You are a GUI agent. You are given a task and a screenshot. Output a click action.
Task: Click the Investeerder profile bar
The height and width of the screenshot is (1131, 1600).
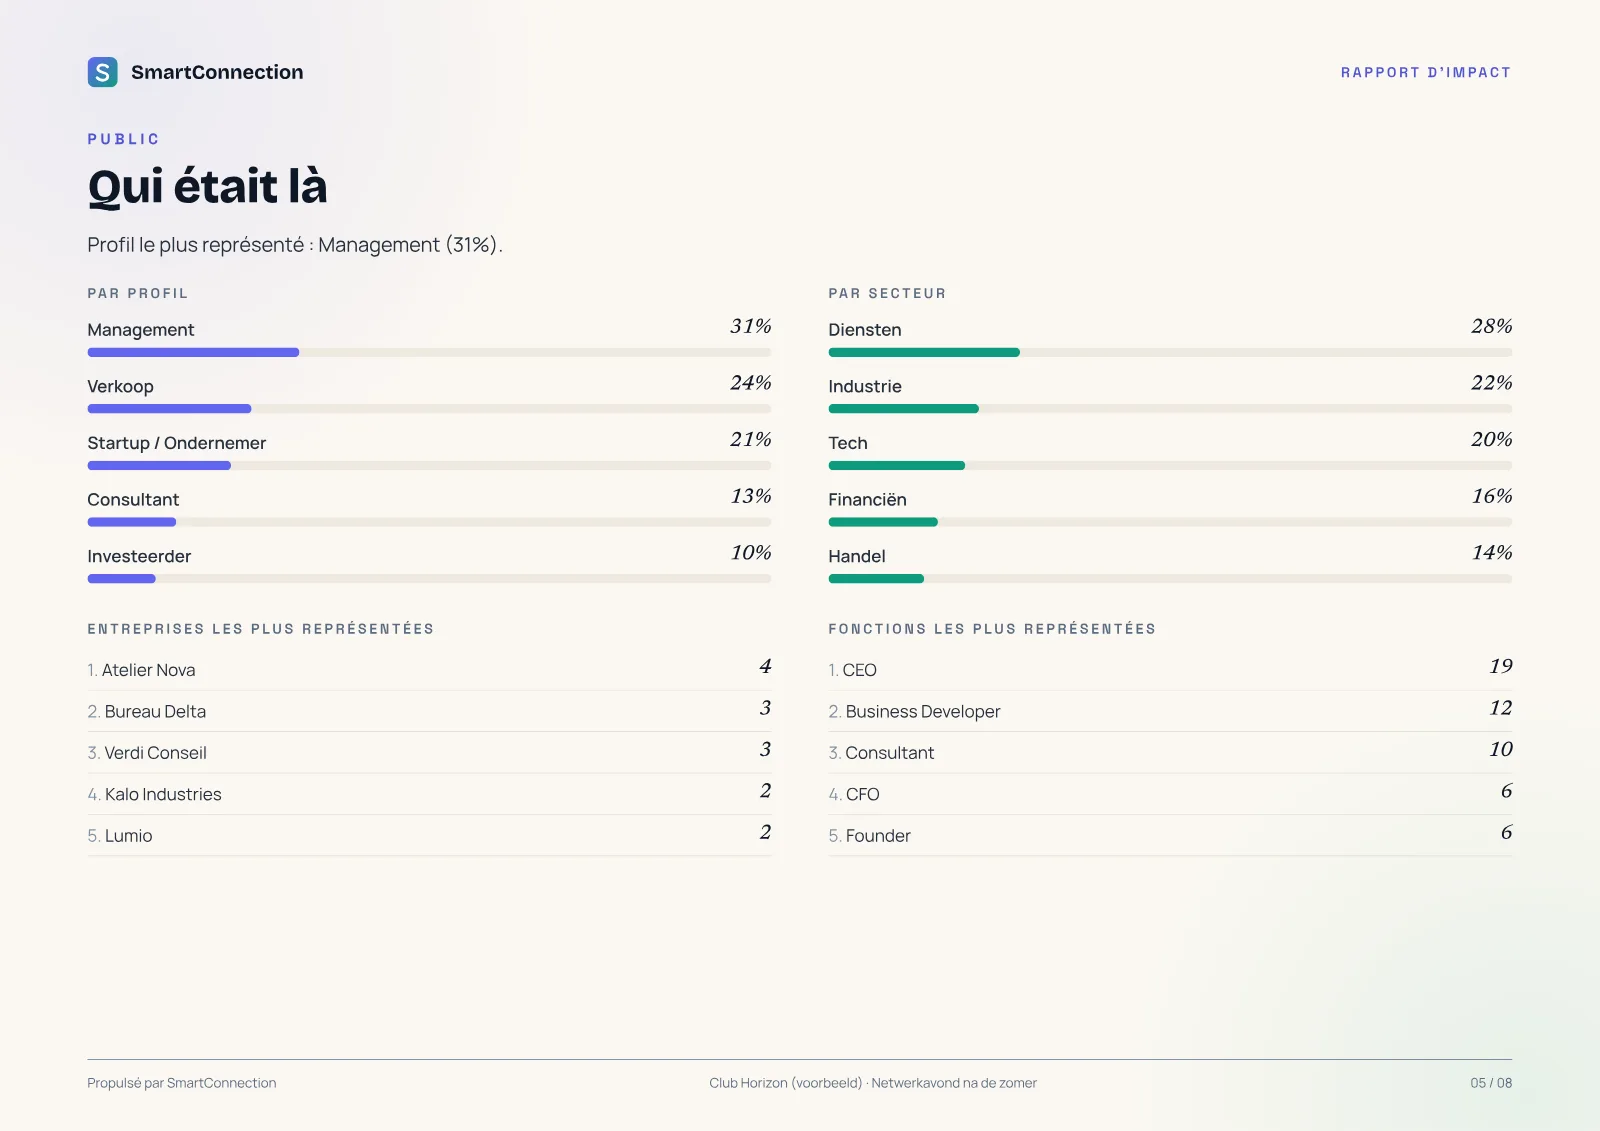coord(429,578)
